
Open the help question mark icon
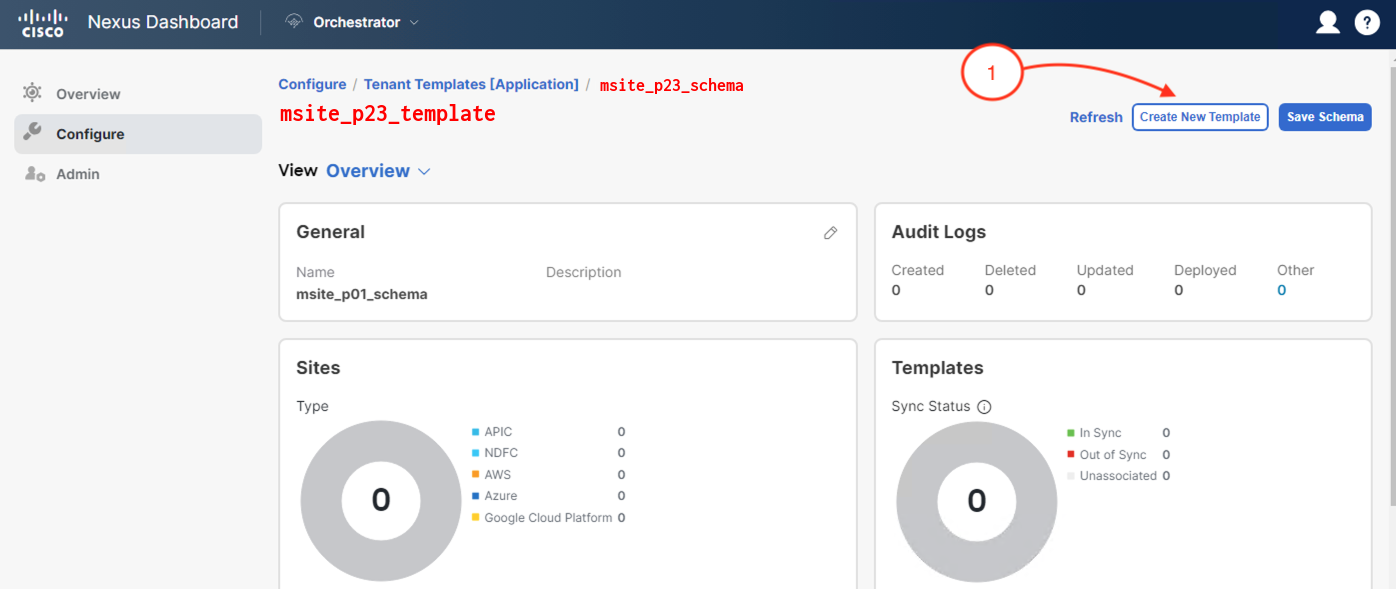(x=1367, y=22)
